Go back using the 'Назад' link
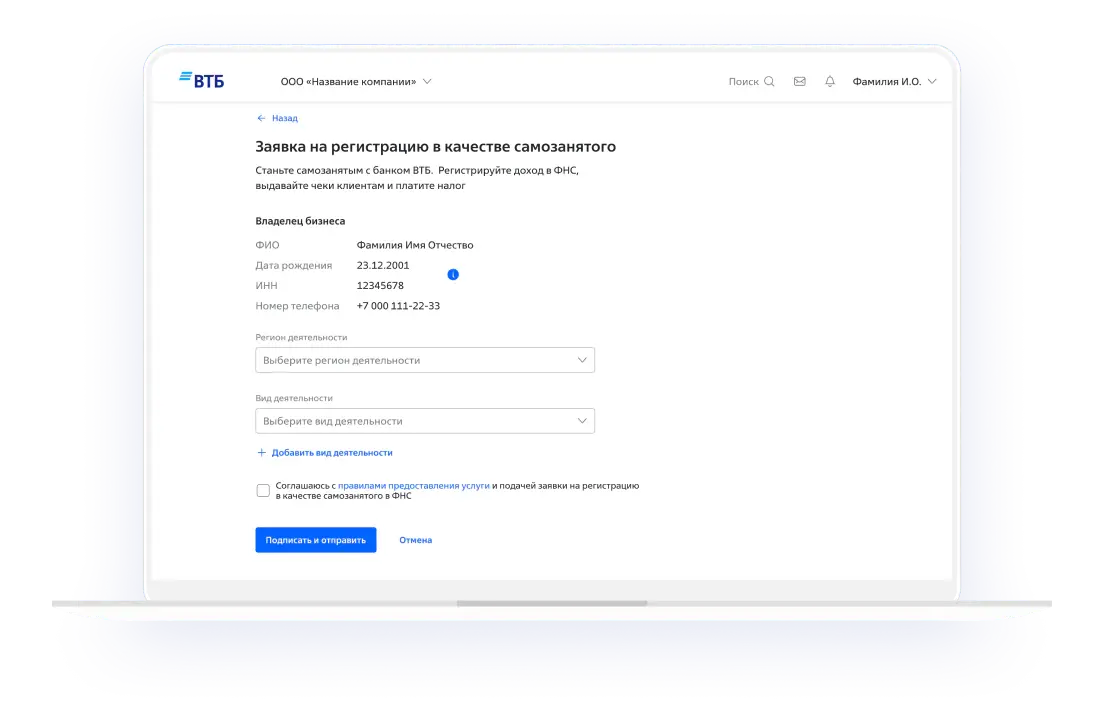This screenshot has width=1103, height=712. point(284,118)
